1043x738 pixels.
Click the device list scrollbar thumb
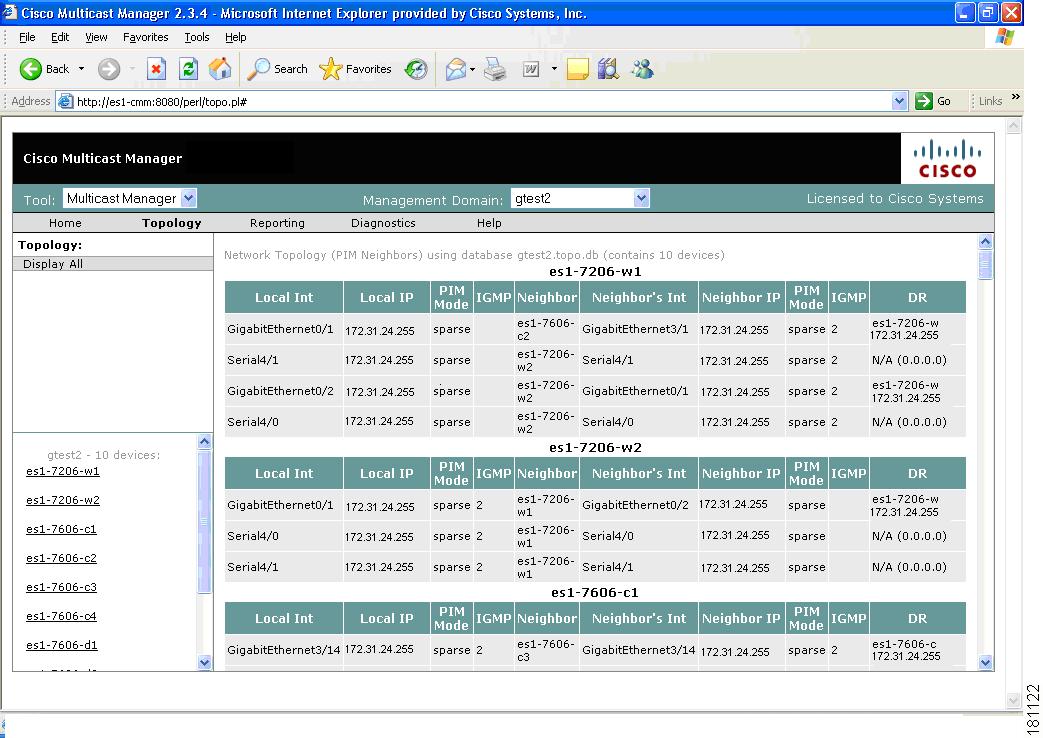click(x=204, y=521)
